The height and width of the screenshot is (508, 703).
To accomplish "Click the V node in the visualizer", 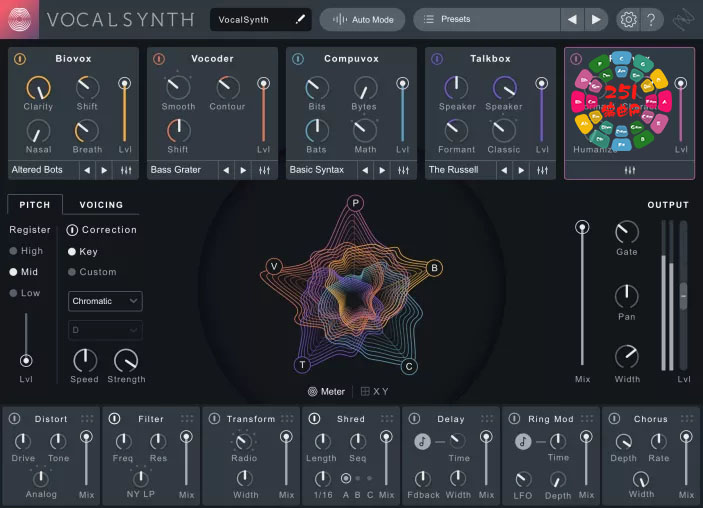I will pyautogui.click(x=274, y=266).
